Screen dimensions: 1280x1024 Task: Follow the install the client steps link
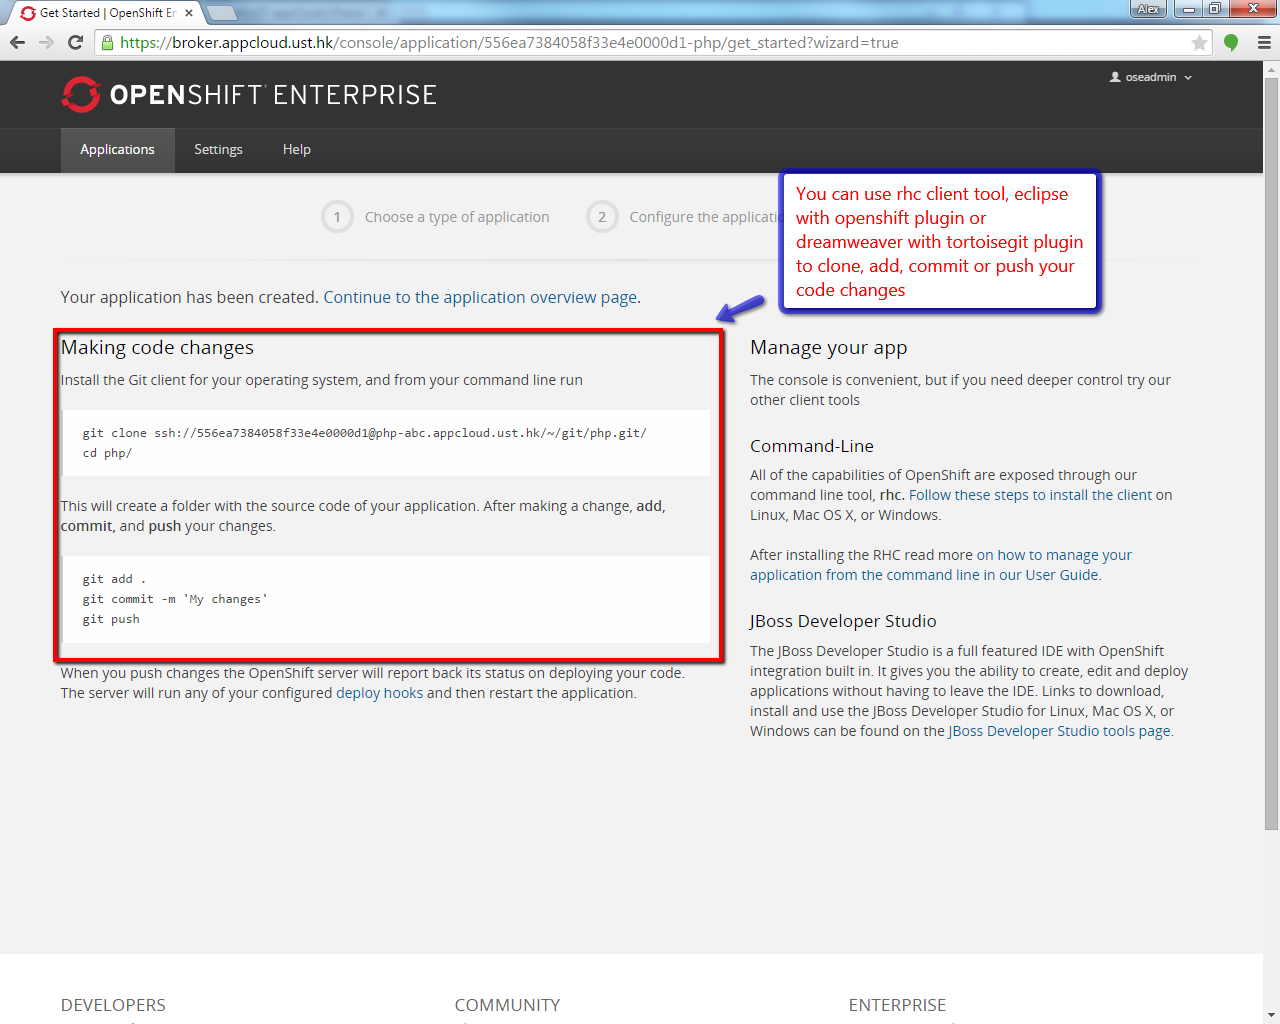[x=1030, y=495]
